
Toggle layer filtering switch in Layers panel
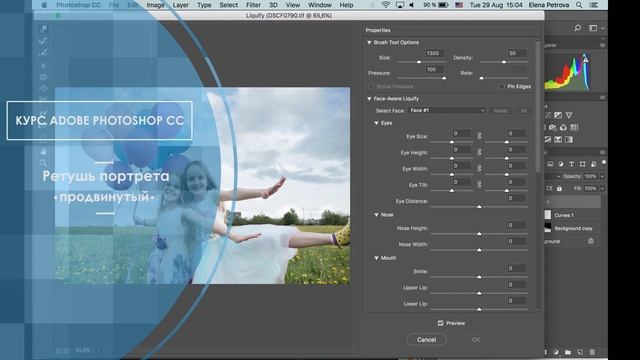point(603,163)
